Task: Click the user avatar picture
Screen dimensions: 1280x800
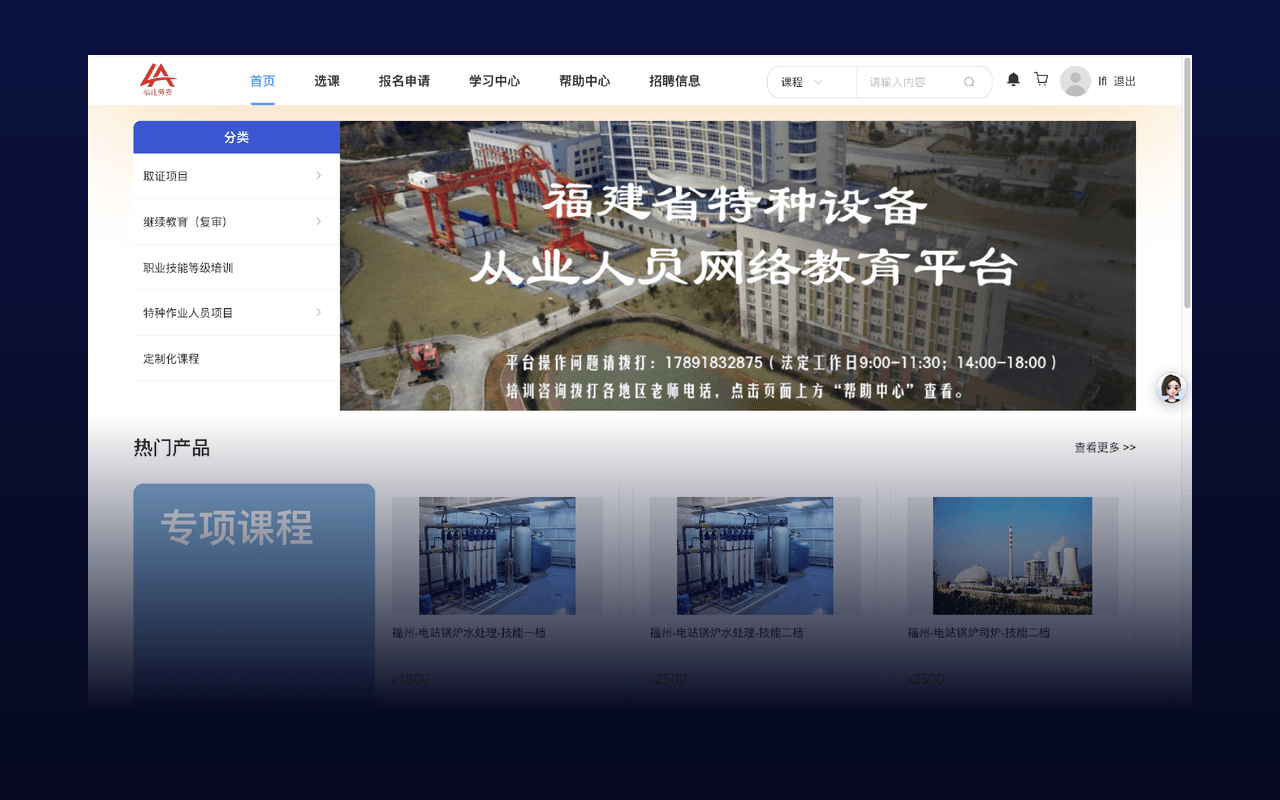Action: [x=1075, y=81]
